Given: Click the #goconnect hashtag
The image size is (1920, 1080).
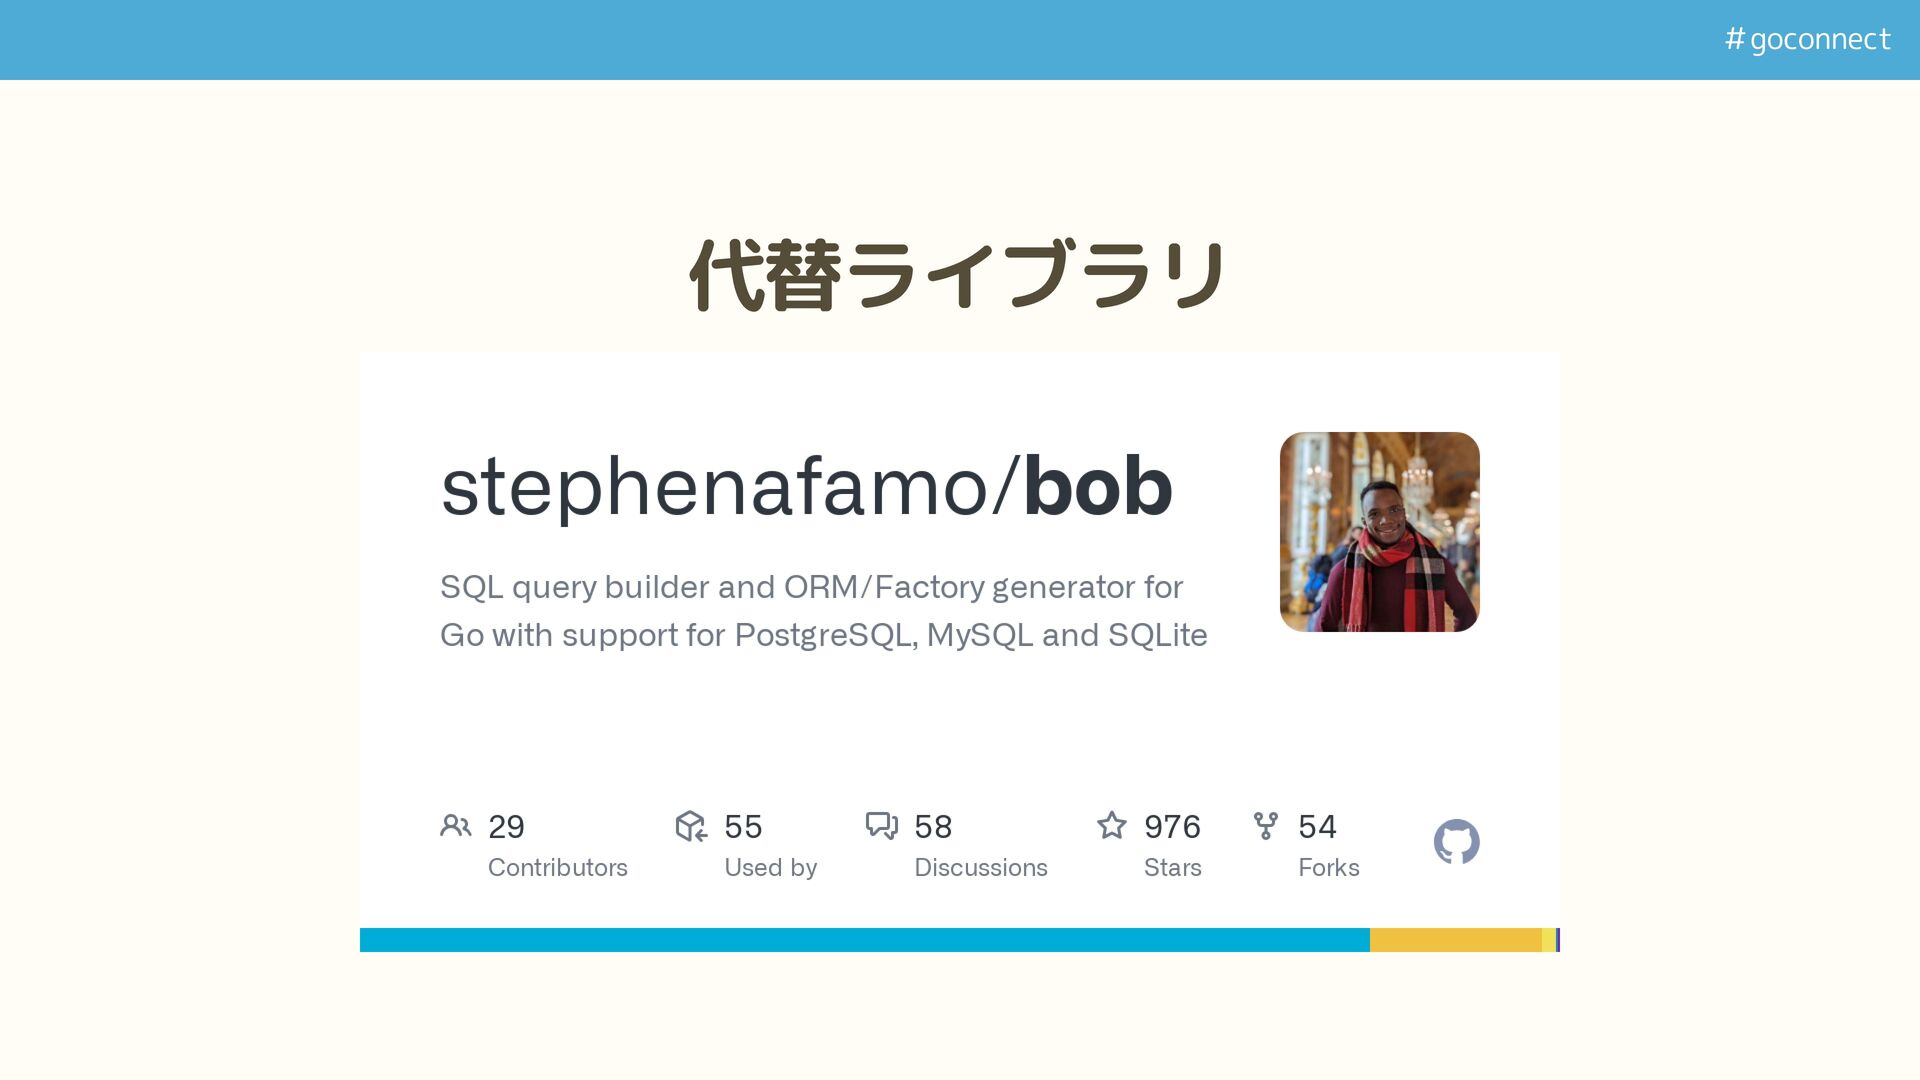Looking at the screenshot, I should click(1807, 39).
